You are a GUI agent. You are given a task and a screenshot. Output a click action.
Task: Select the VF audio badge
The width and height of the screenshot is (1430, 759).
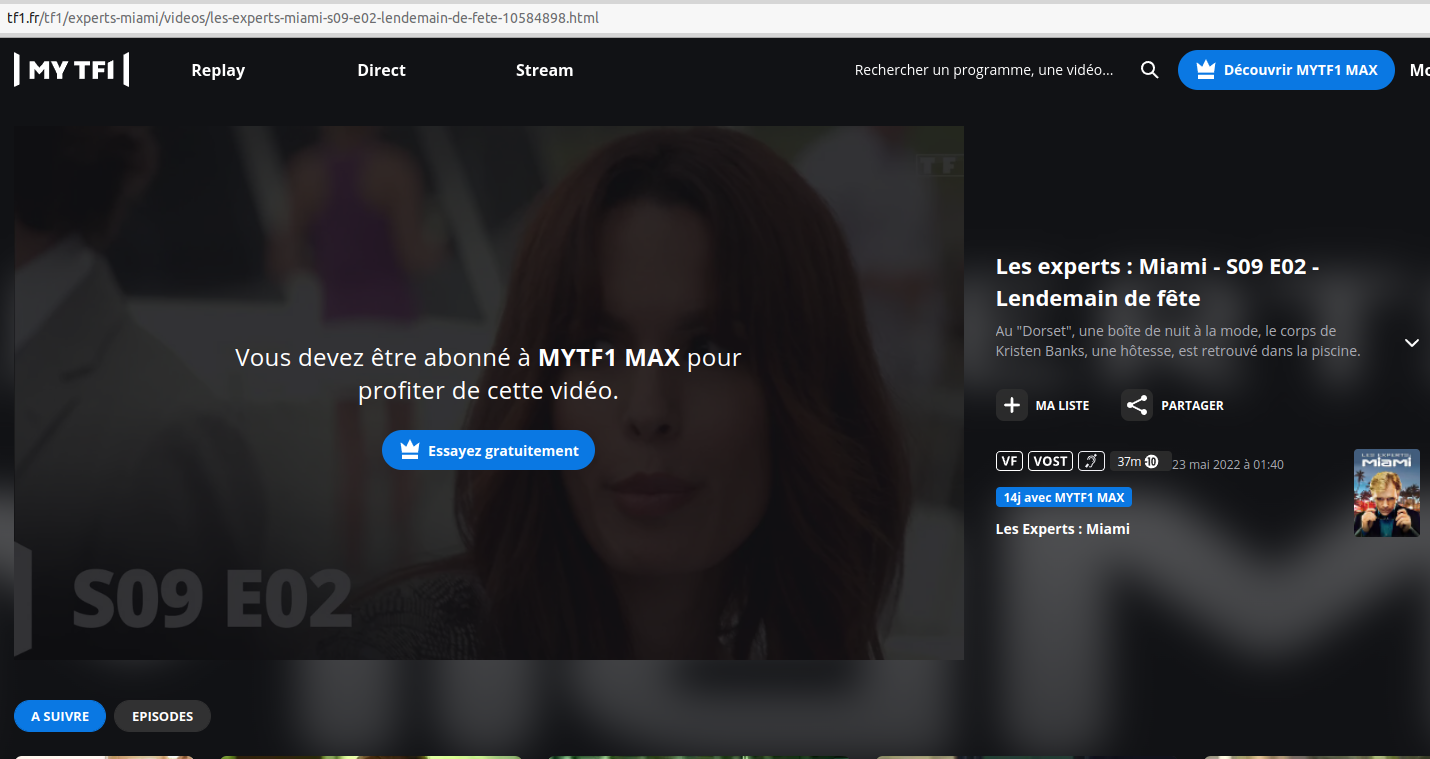click(1010, 461)
